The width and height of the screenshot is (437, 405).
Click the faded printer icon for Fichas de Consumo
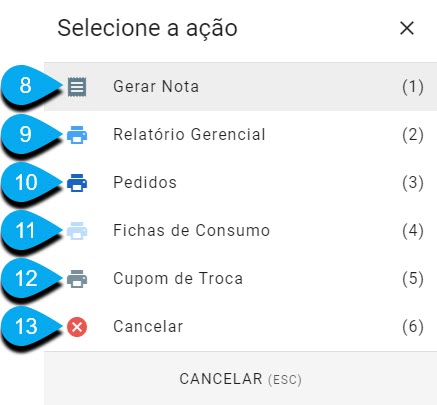coord(77,231)
